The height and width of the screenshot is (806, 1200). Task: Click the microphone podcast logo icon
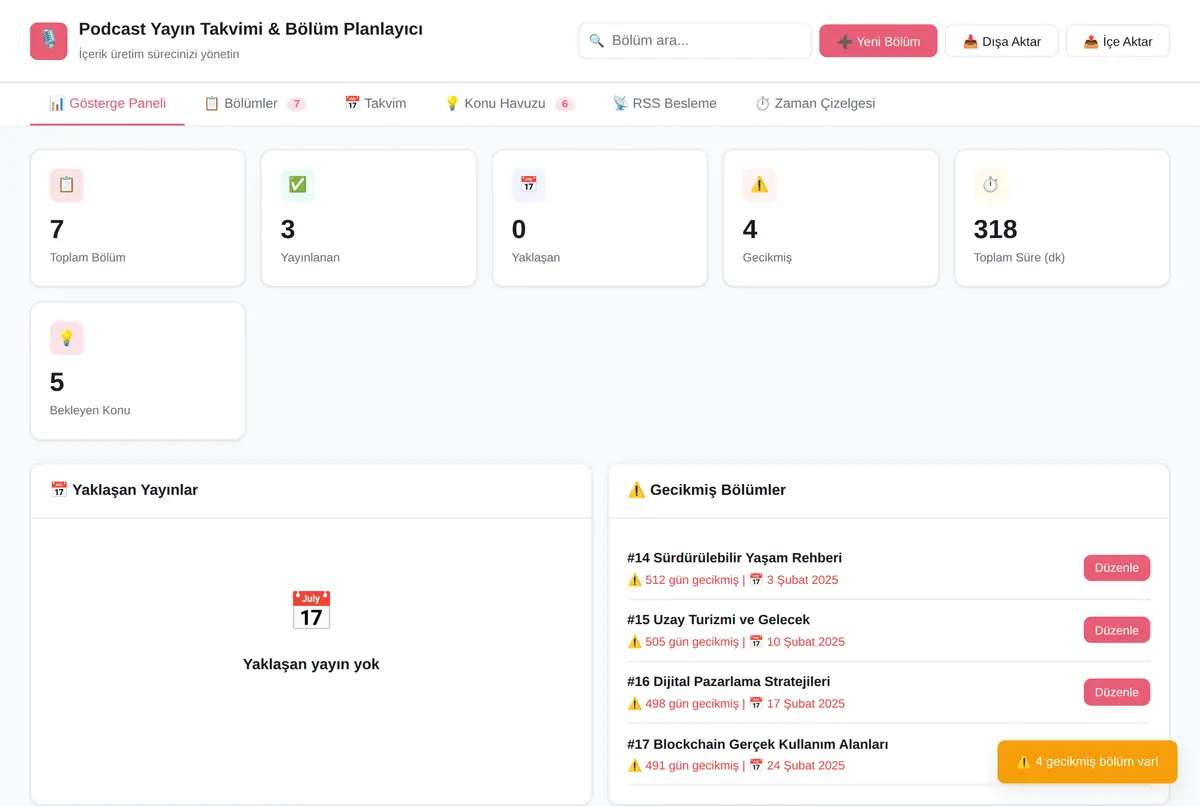(48, 41)
